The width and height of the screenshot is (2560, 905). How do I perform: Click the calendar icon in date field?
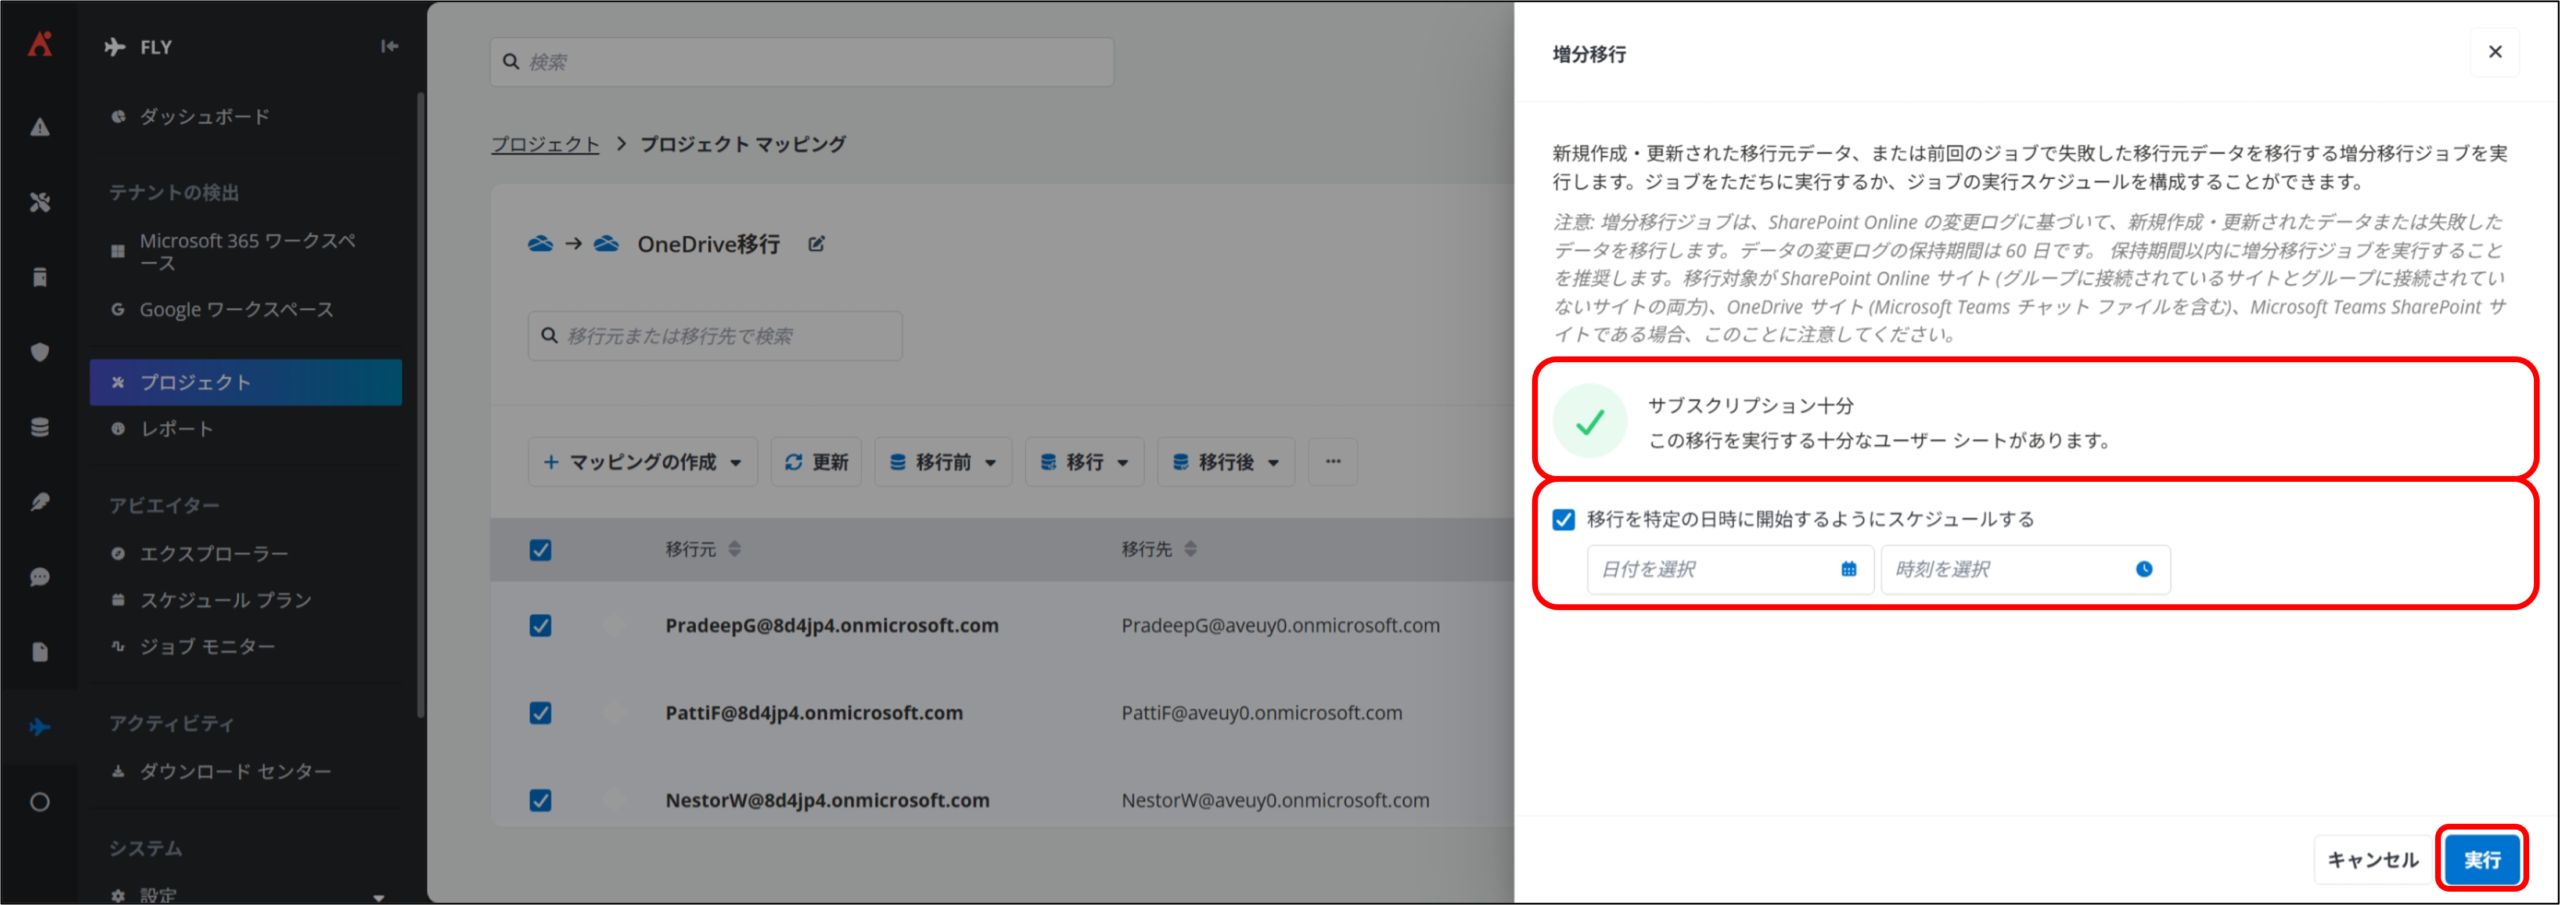click(1848, 569)
